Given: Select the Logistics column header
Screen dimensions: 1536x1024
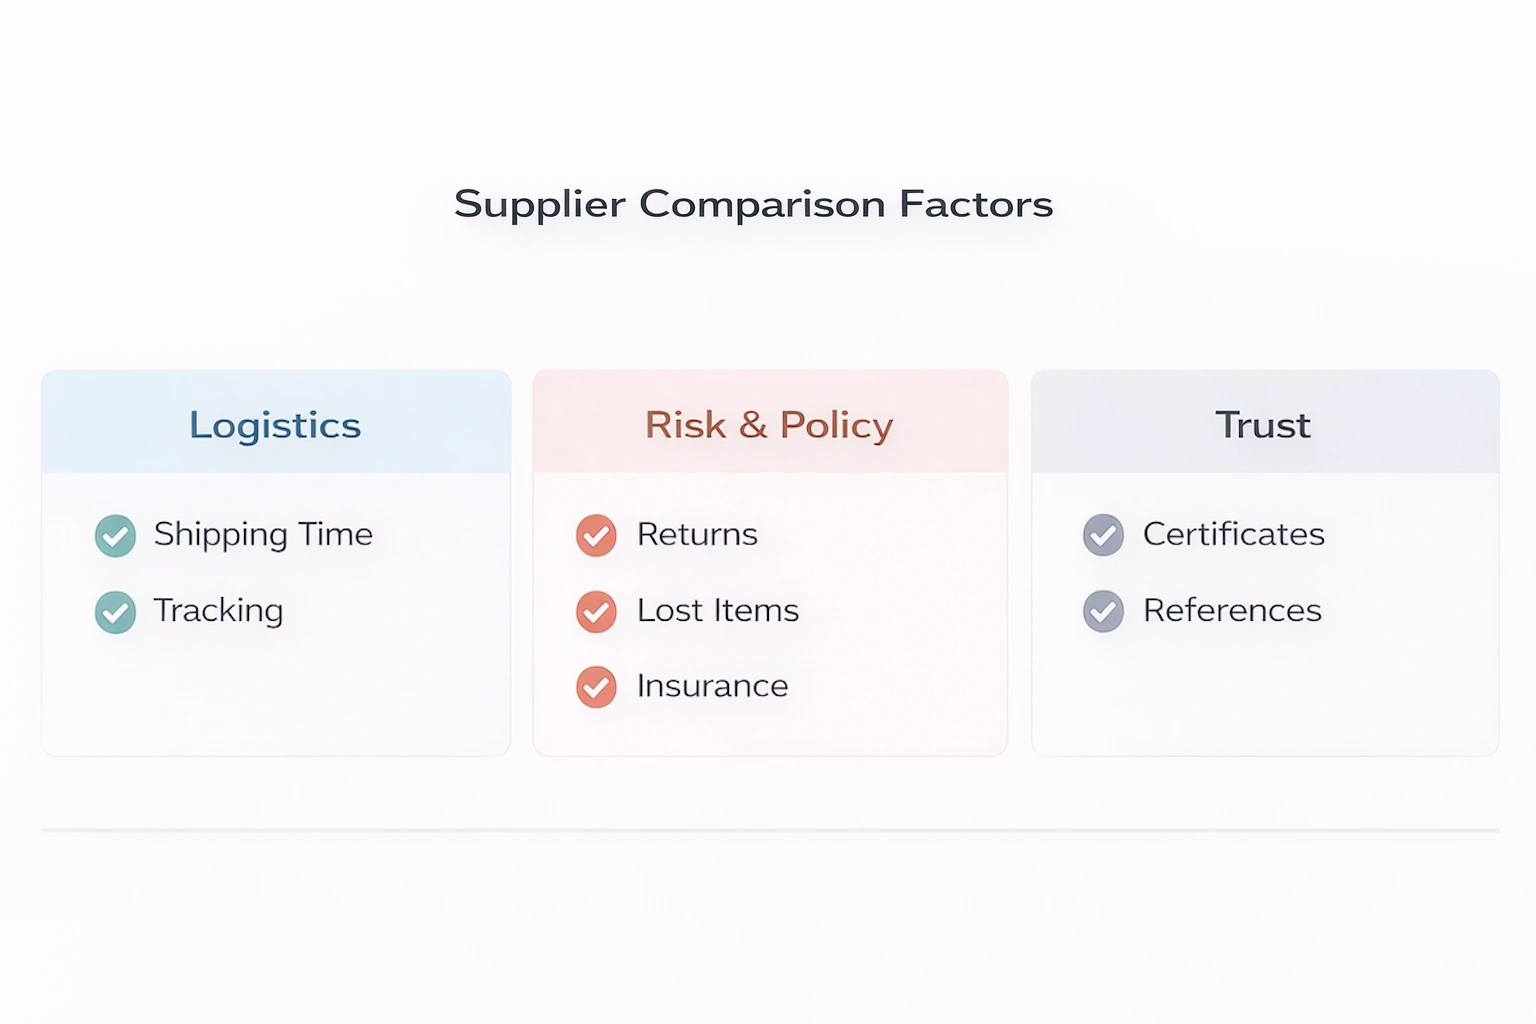Looking at the screenshot, I should click(x=275, y=425).
